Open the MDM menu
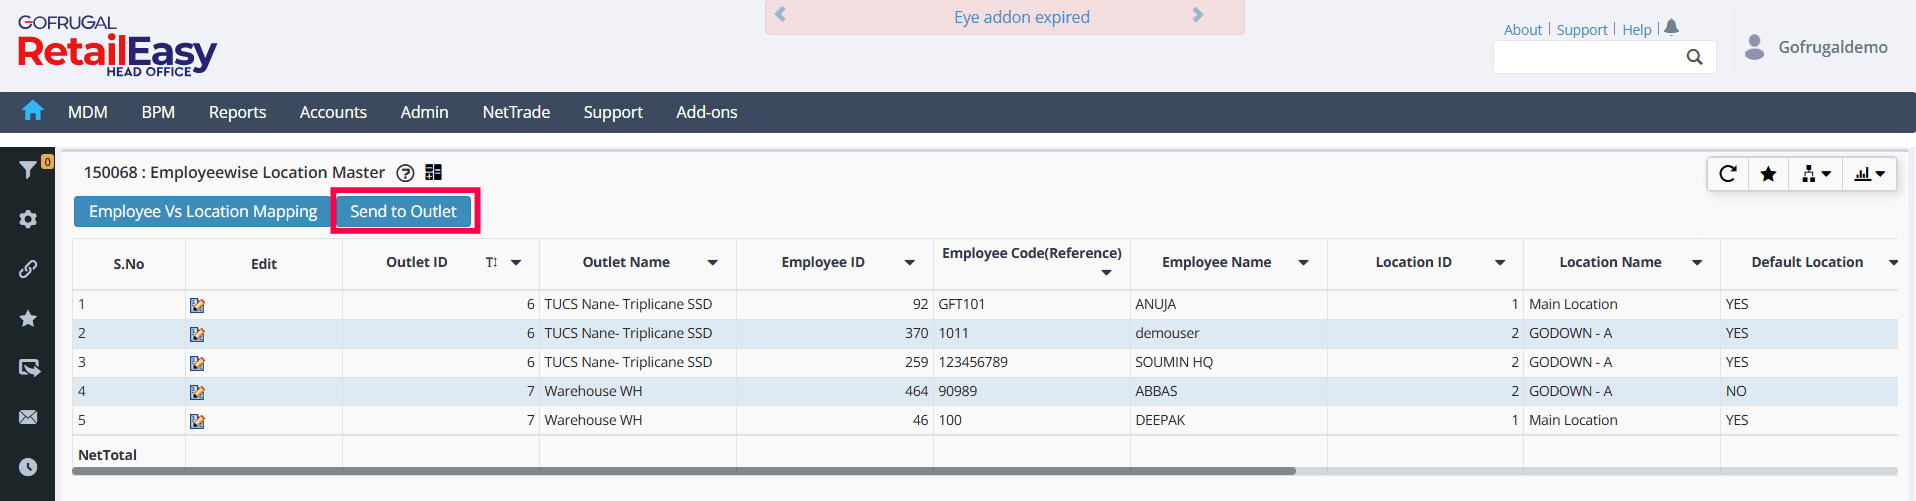This screenshot has height=501, width=1916. point(88,112)
